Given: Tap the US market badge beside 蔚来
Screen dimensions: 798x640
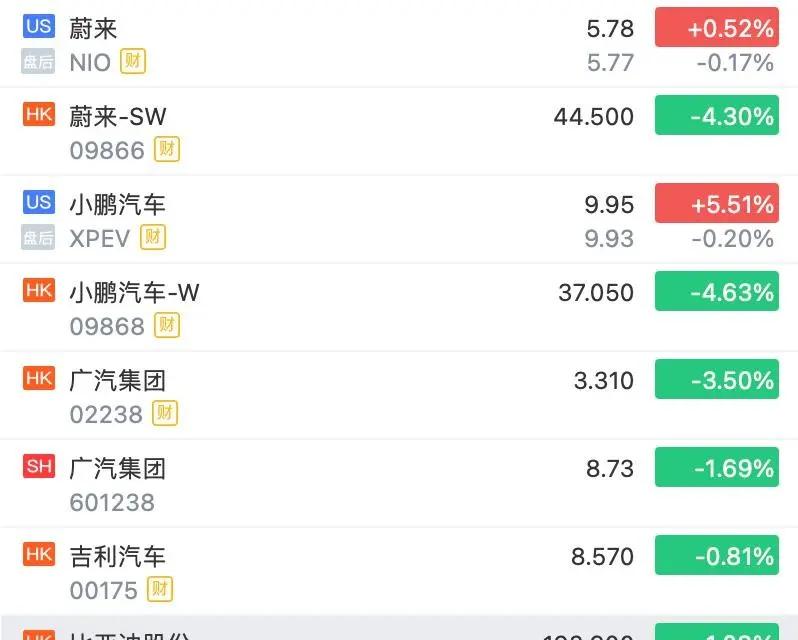Looking at the screenshot, I should click(x=39, y=25).
